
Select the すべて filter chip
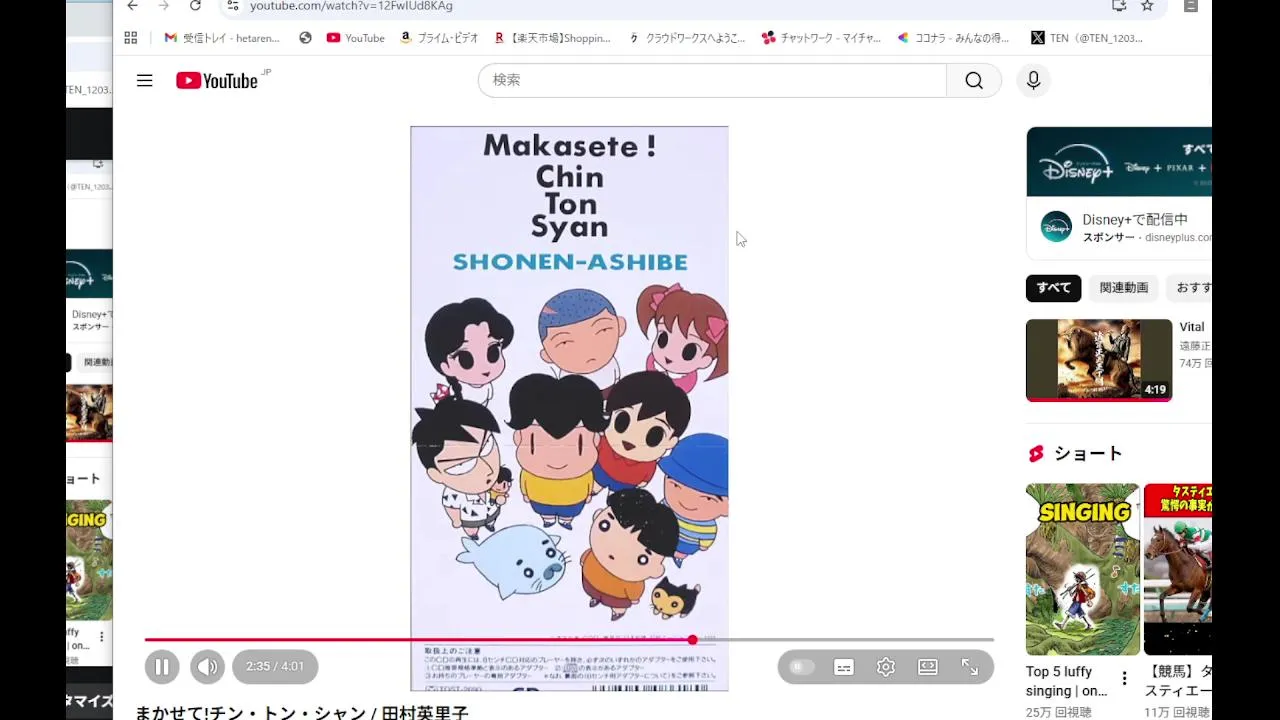pos(1053,287)
